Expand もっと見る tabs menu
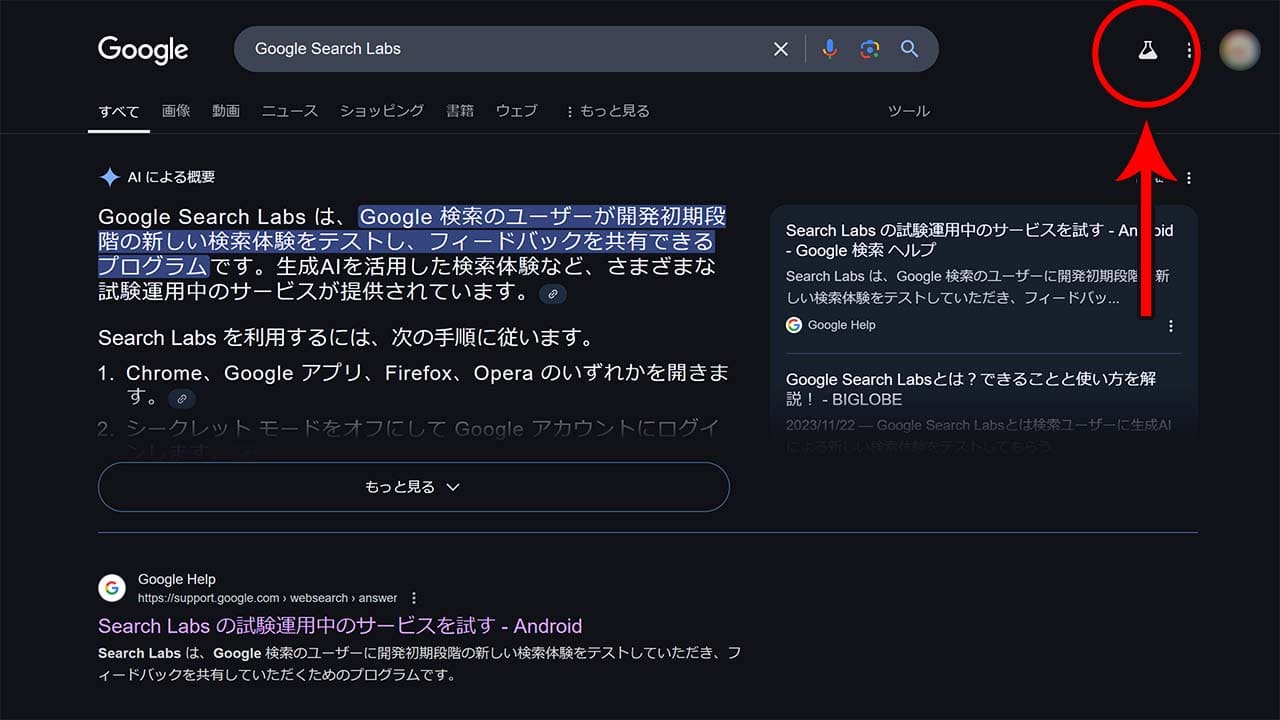Image resolution: width=1280 pixels, height=720 pixels. (x=608, y=111)
